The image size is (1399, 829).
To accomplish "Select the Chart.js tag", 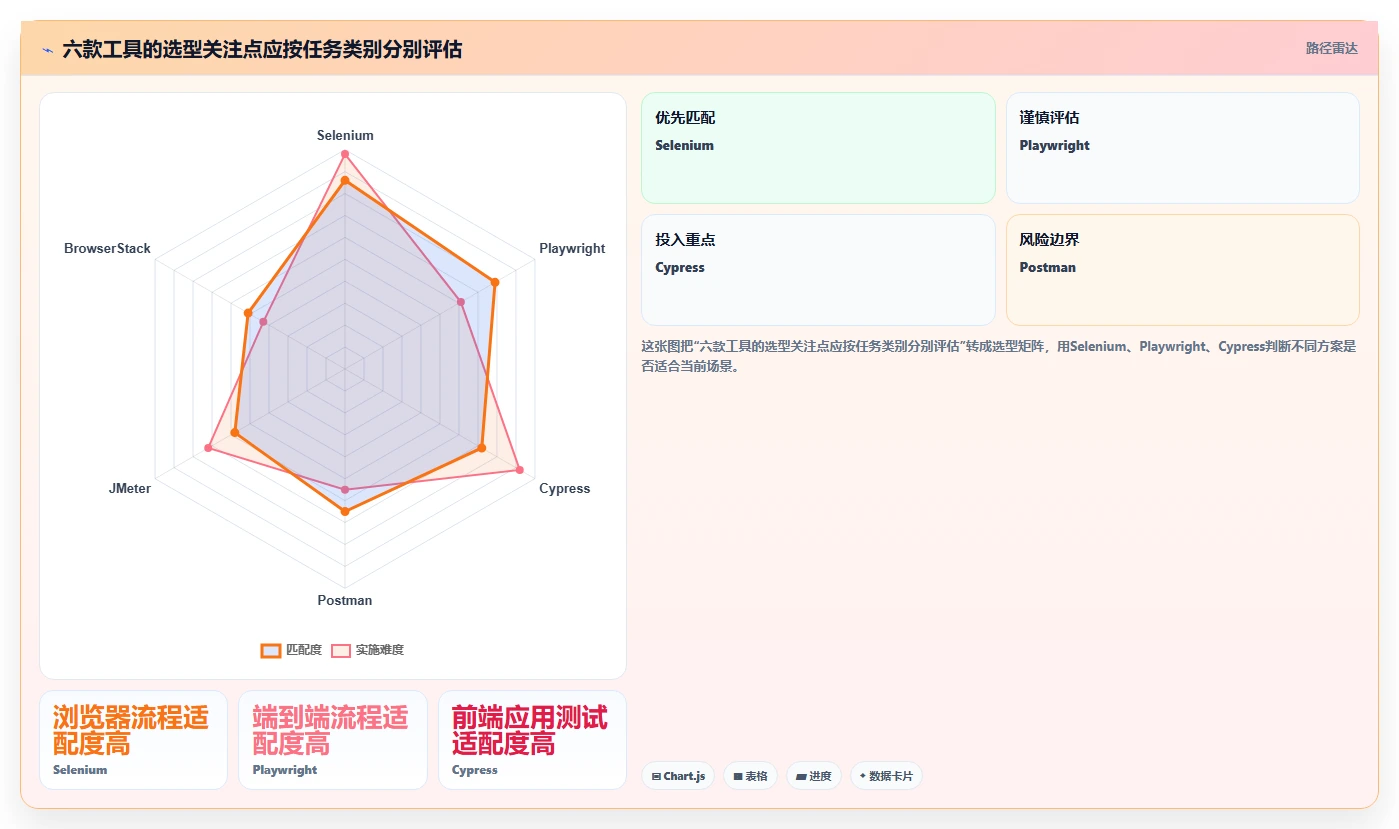I will (x=678, y=776).
